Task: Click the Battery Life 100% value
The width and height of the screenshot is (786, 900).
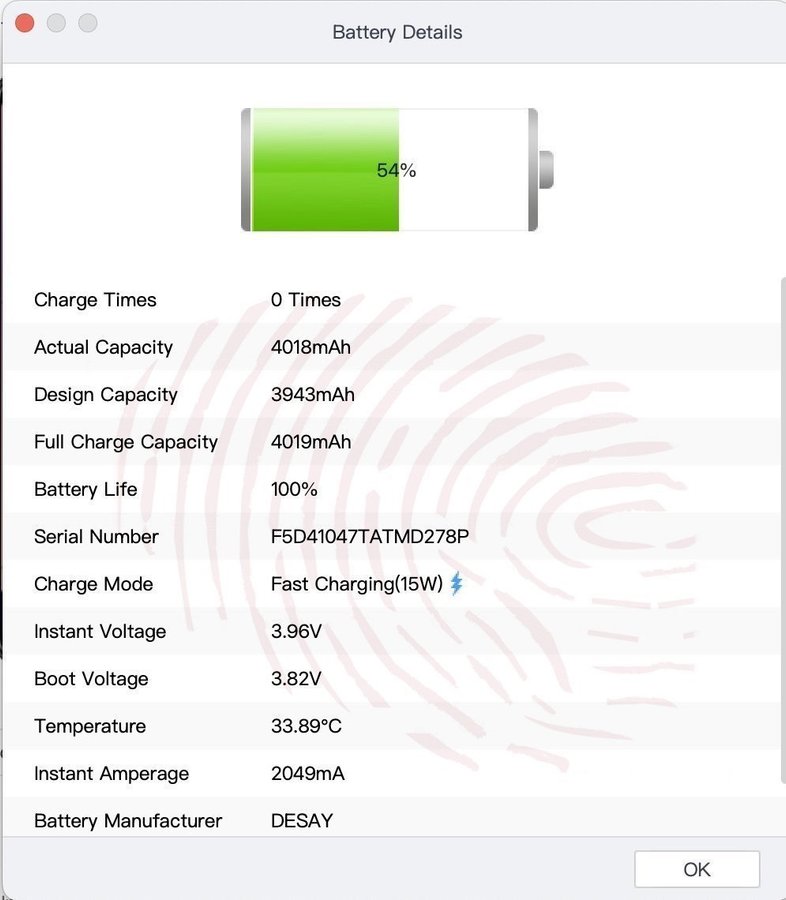Action: click(x=294, y=490)
